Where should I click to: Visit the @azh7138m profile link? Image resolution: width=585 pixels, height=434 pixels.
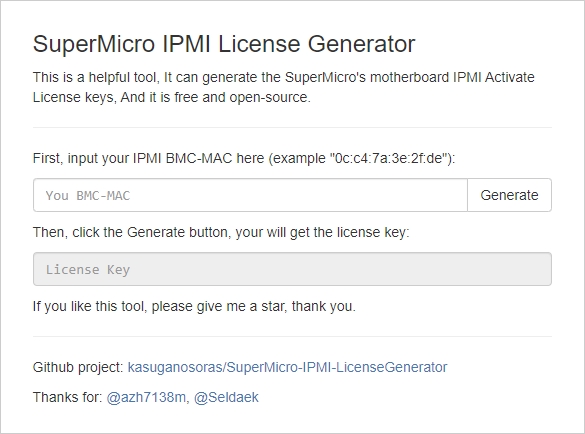(x=146, y=397)
